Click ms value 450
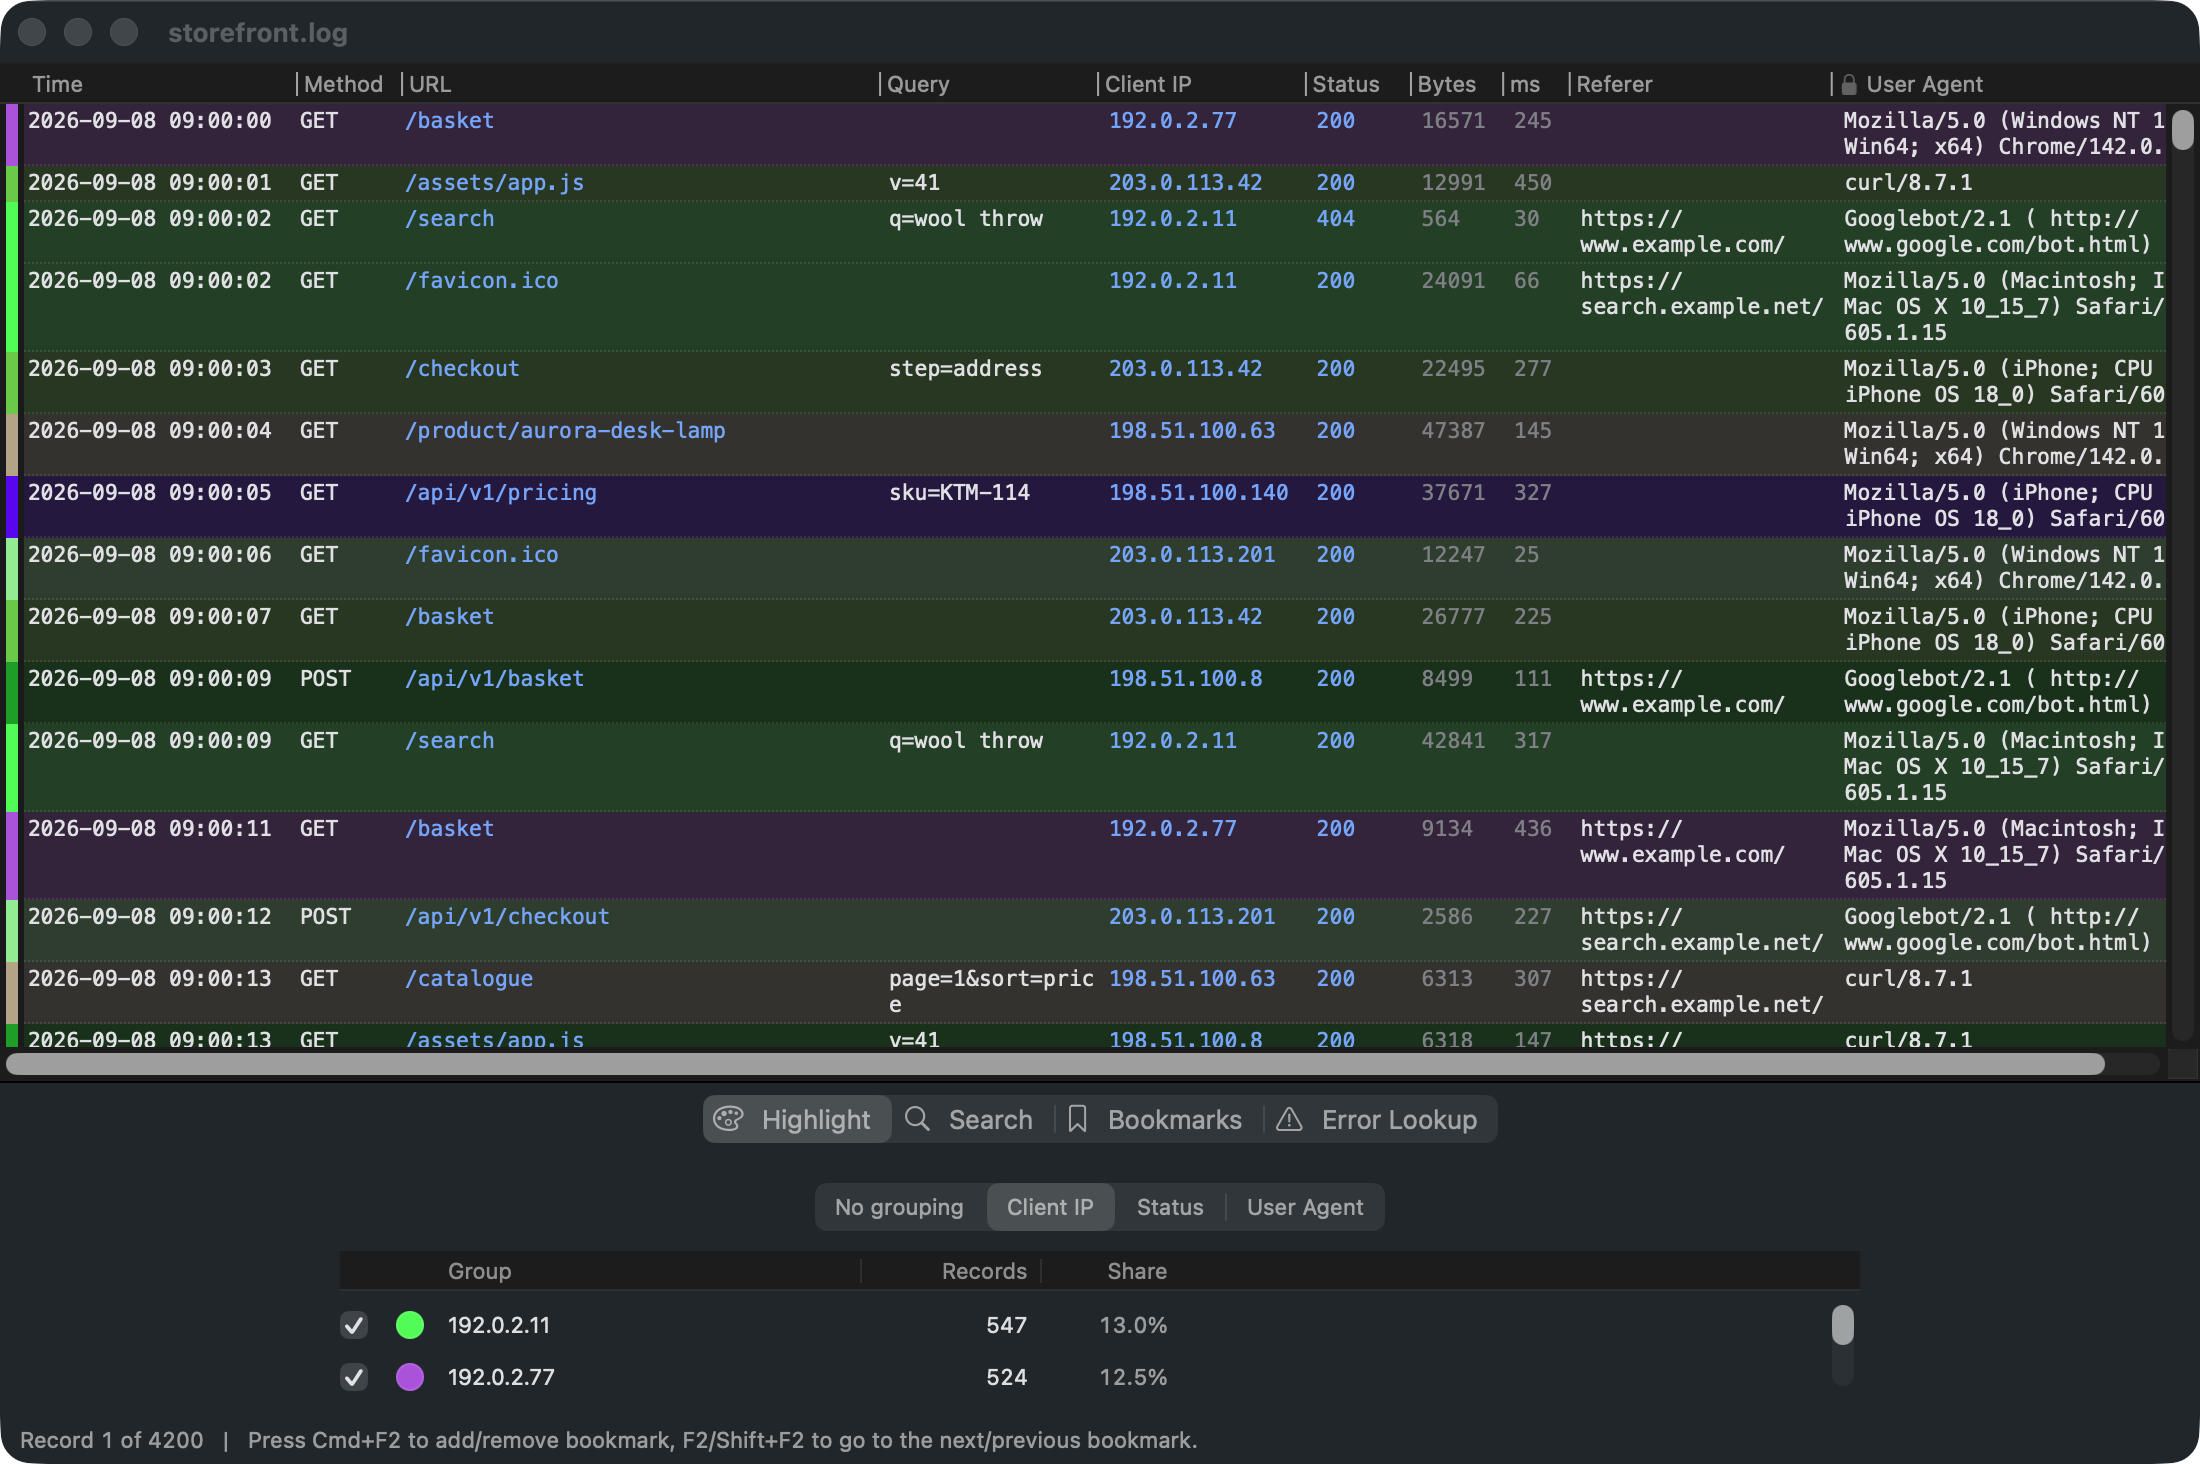 click(x=1532, y=183)
